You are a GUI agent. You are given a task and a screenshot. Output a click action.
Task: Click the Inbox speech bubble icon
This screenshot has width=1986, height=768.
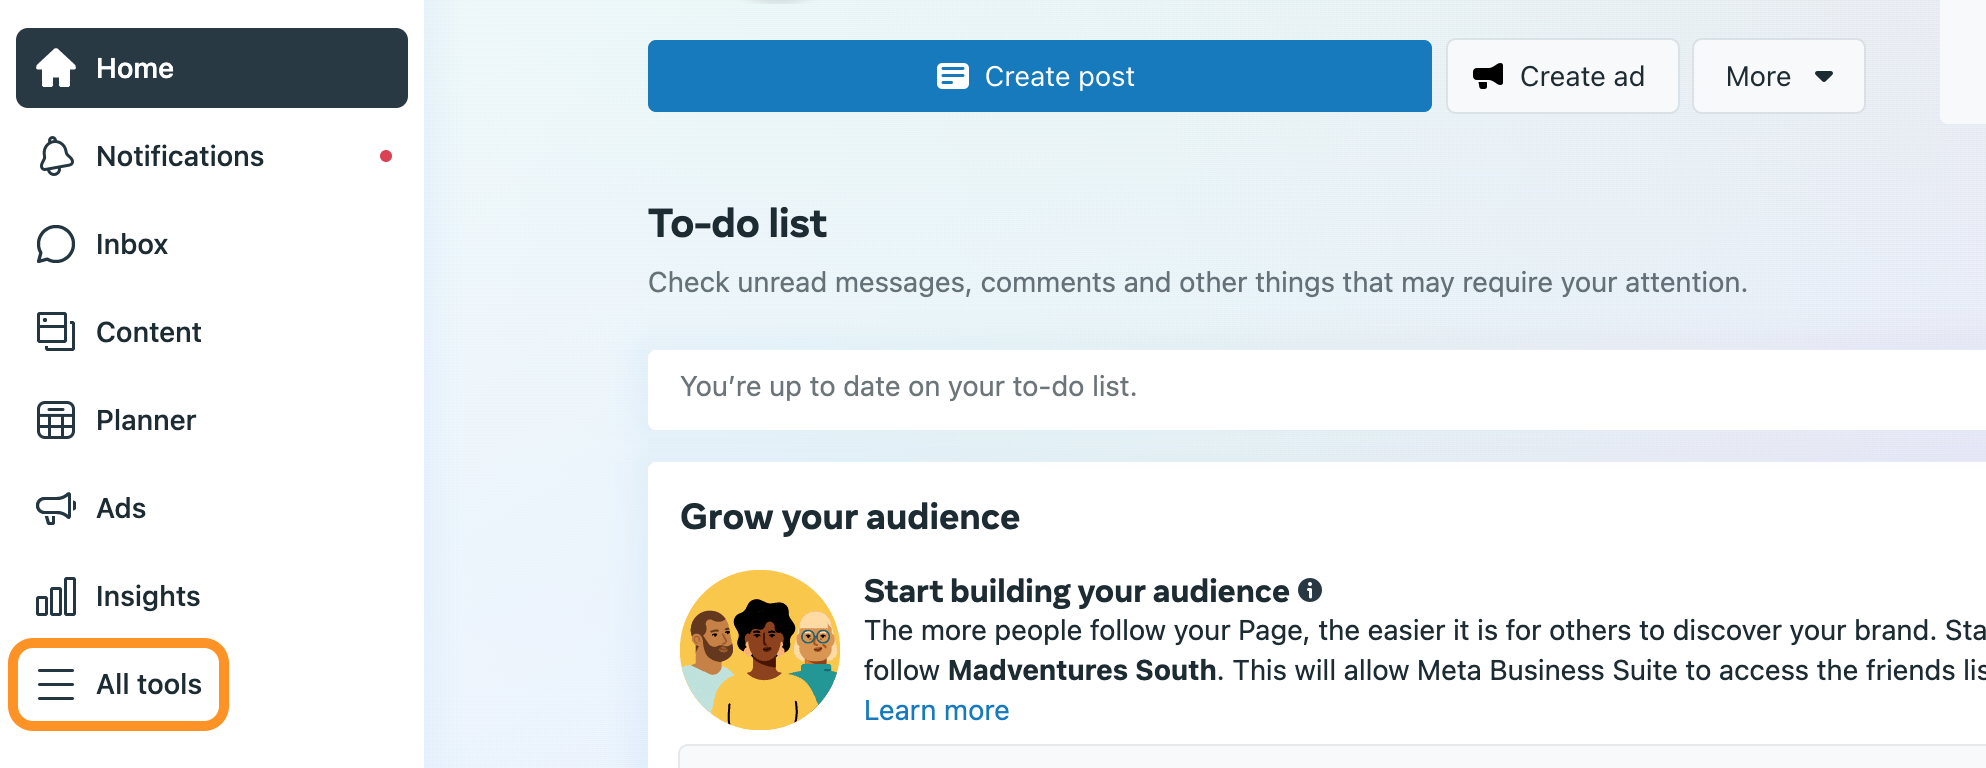point(56,244)
